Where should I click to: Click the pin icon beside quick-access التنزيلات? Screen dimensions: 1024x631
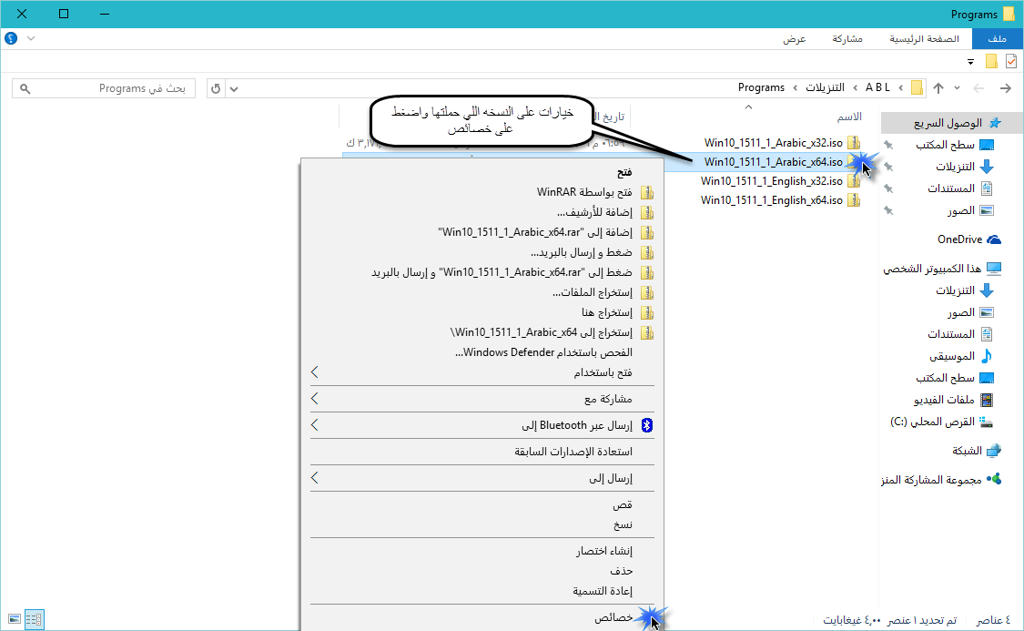888,167
